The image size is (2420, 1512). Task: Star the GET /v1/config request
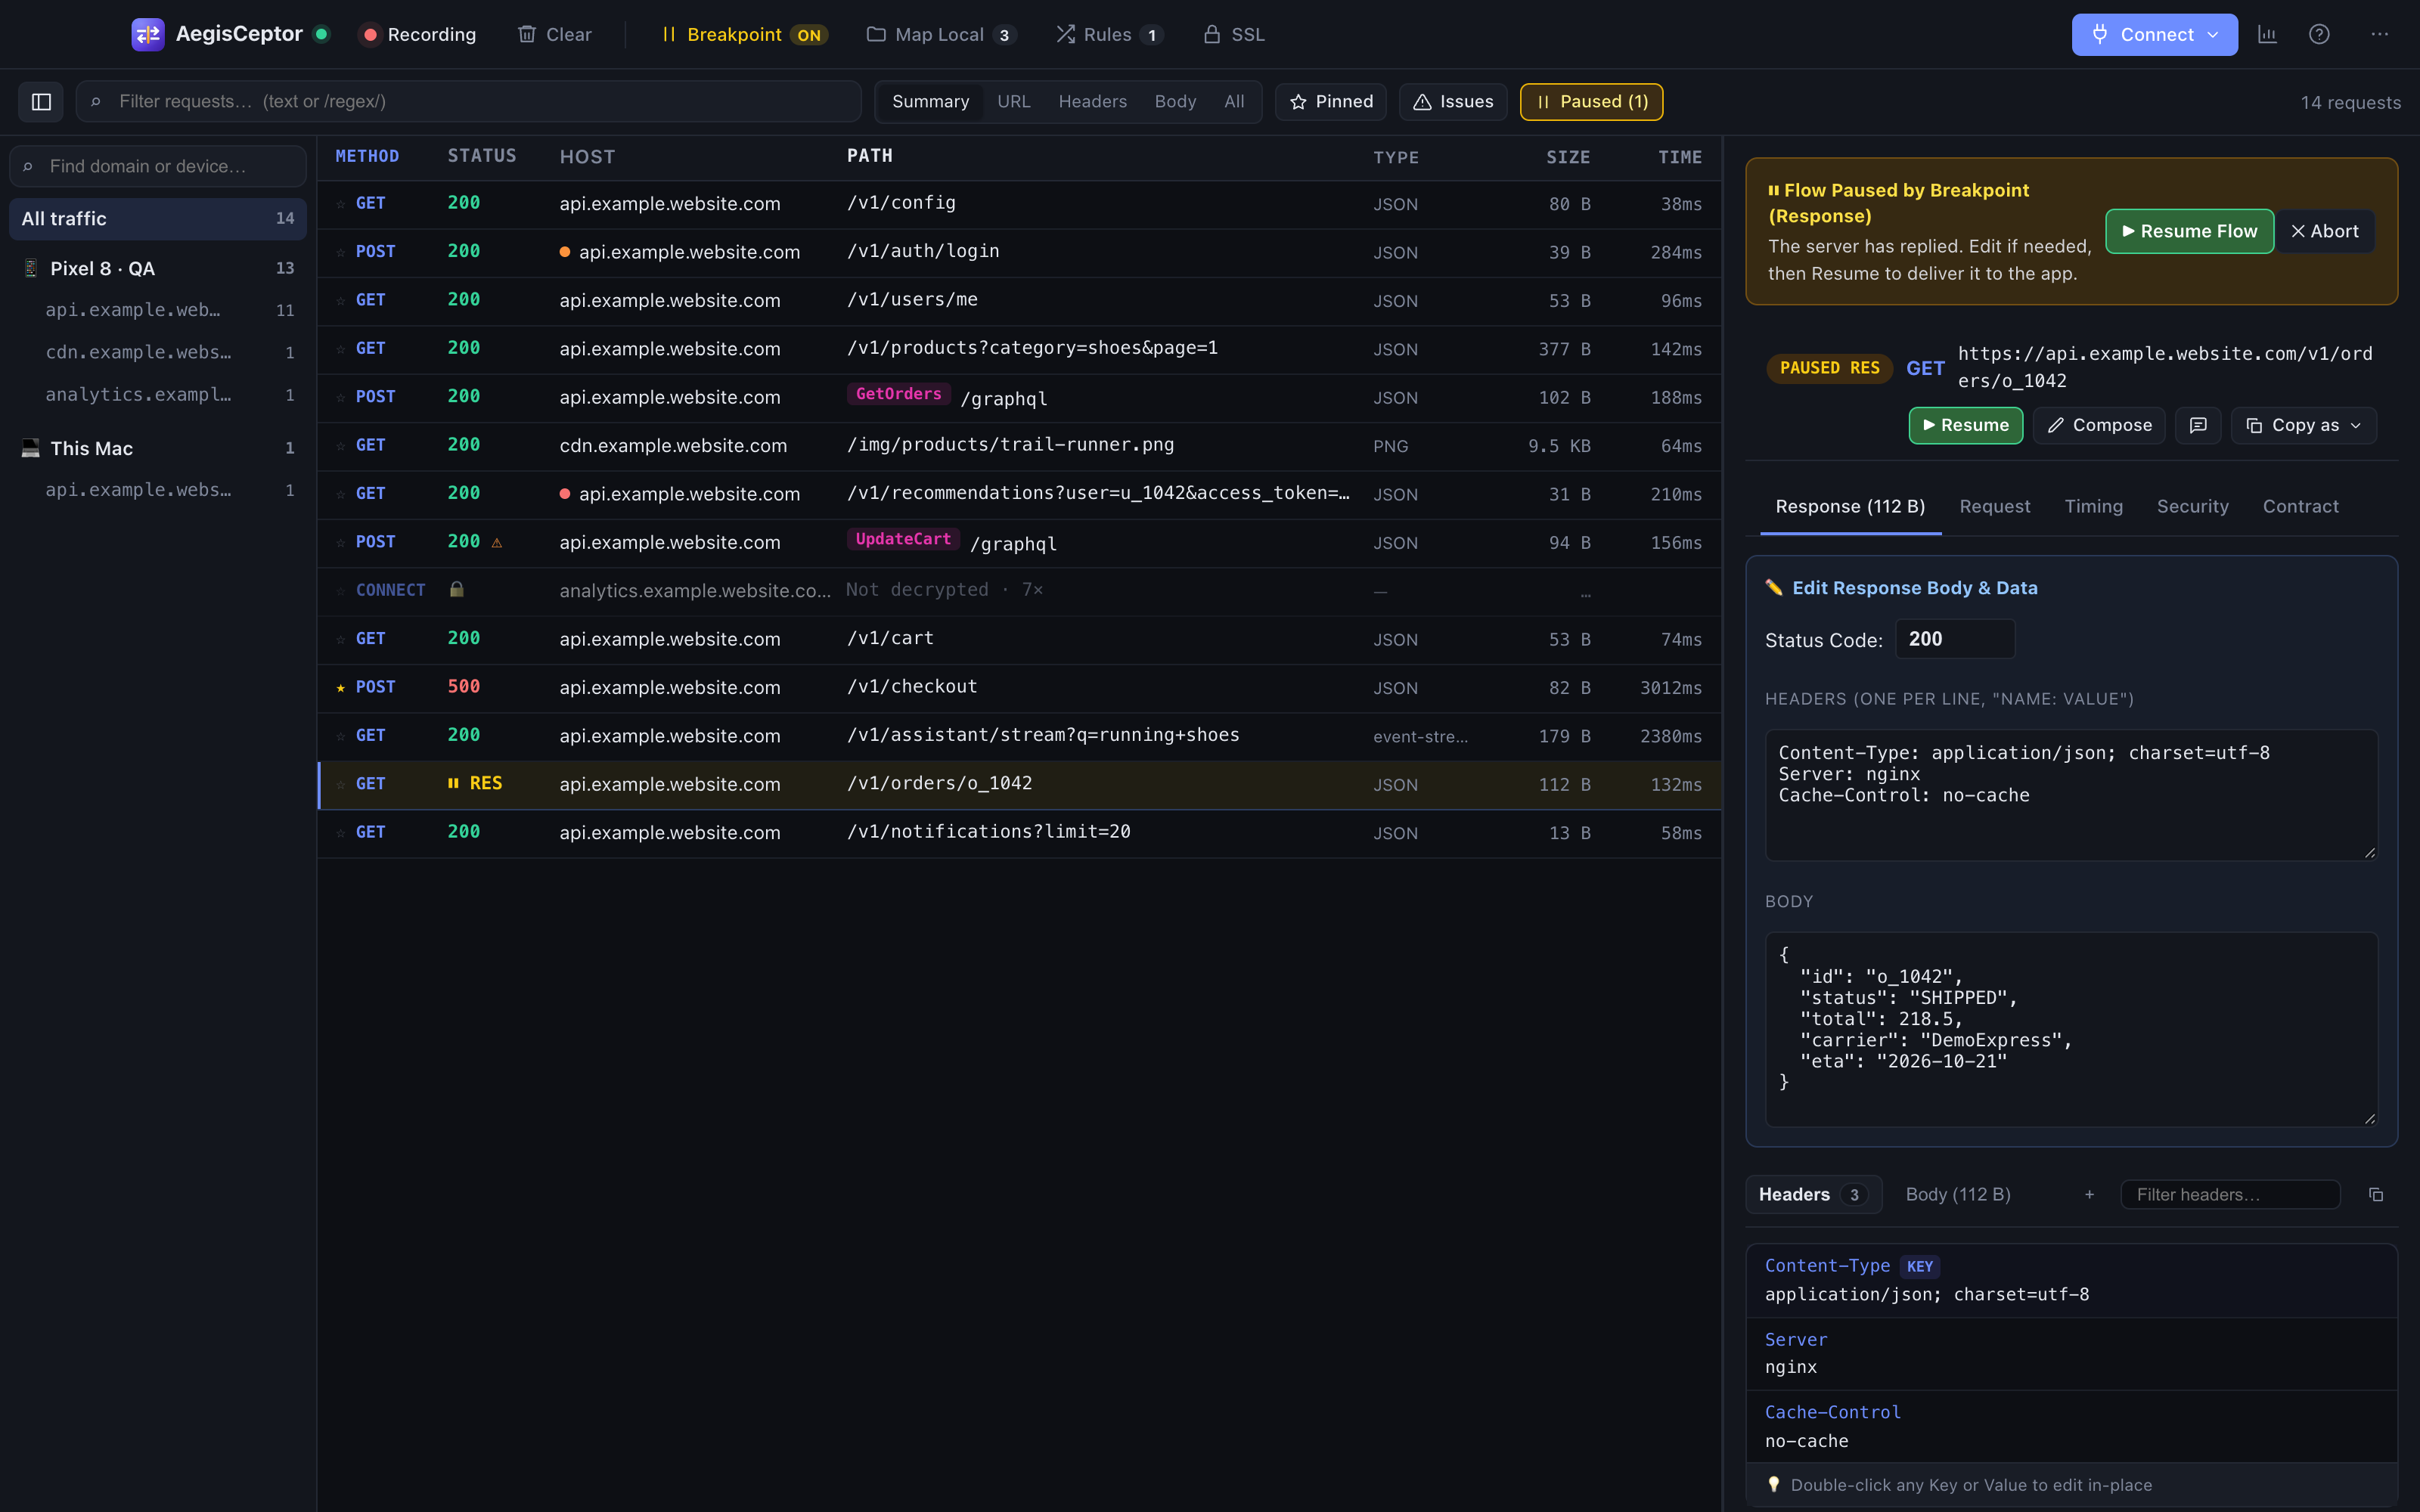point(341,203)
